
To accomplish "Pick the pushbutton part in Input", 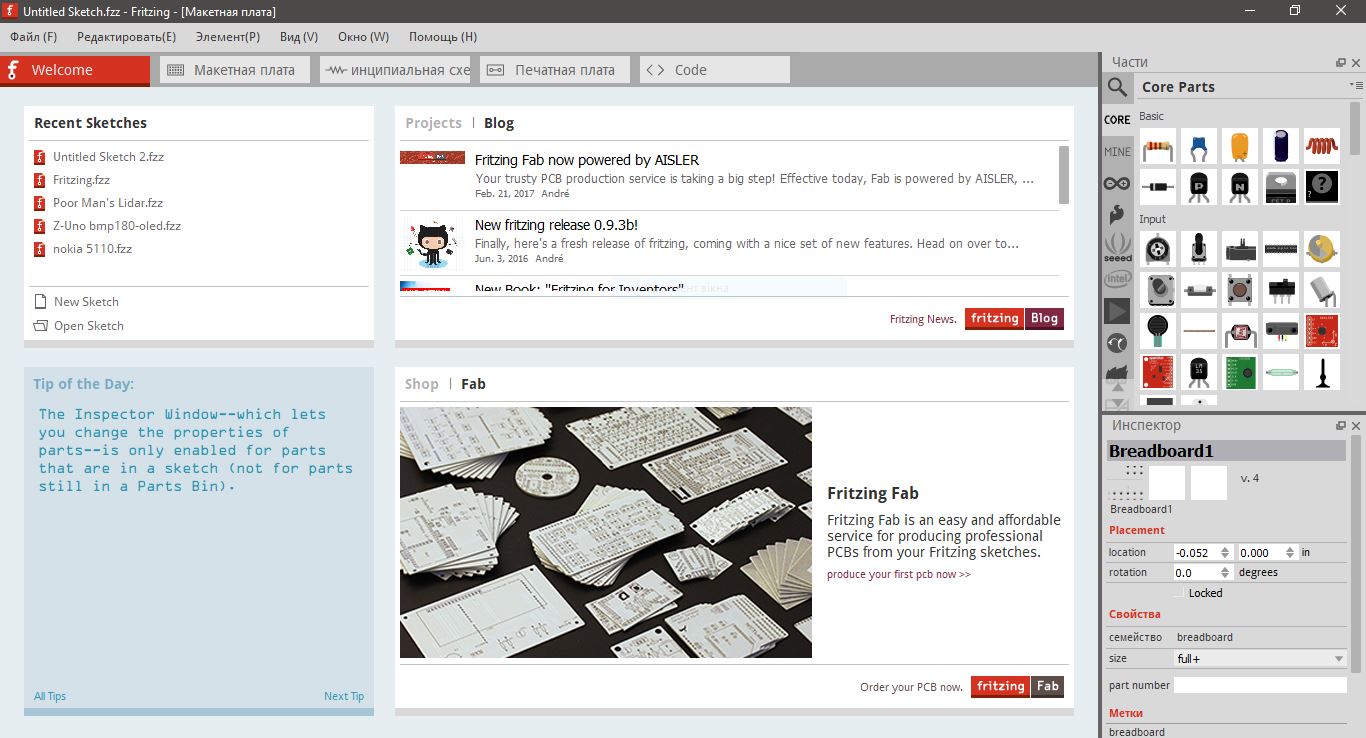I will tap(1240, 290).
